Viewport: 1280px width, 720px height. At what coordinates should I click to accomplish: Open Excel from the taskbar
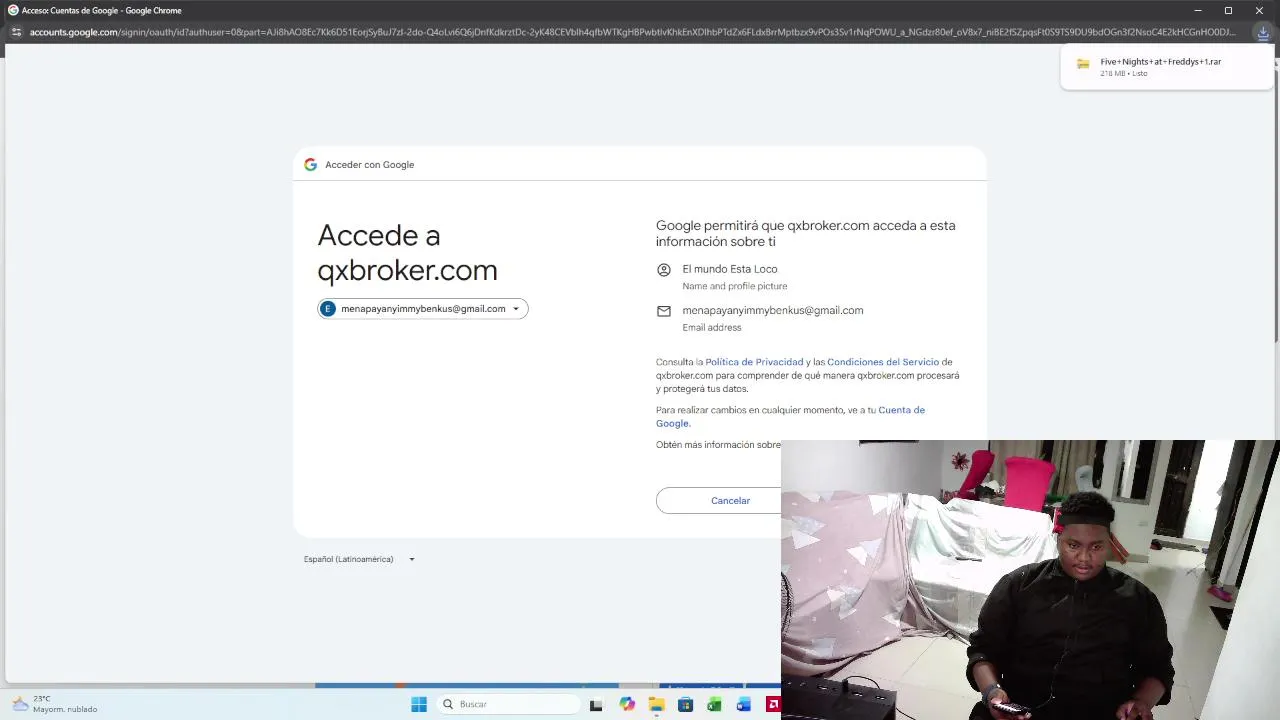pyautogui.click(x=714, y=704)
